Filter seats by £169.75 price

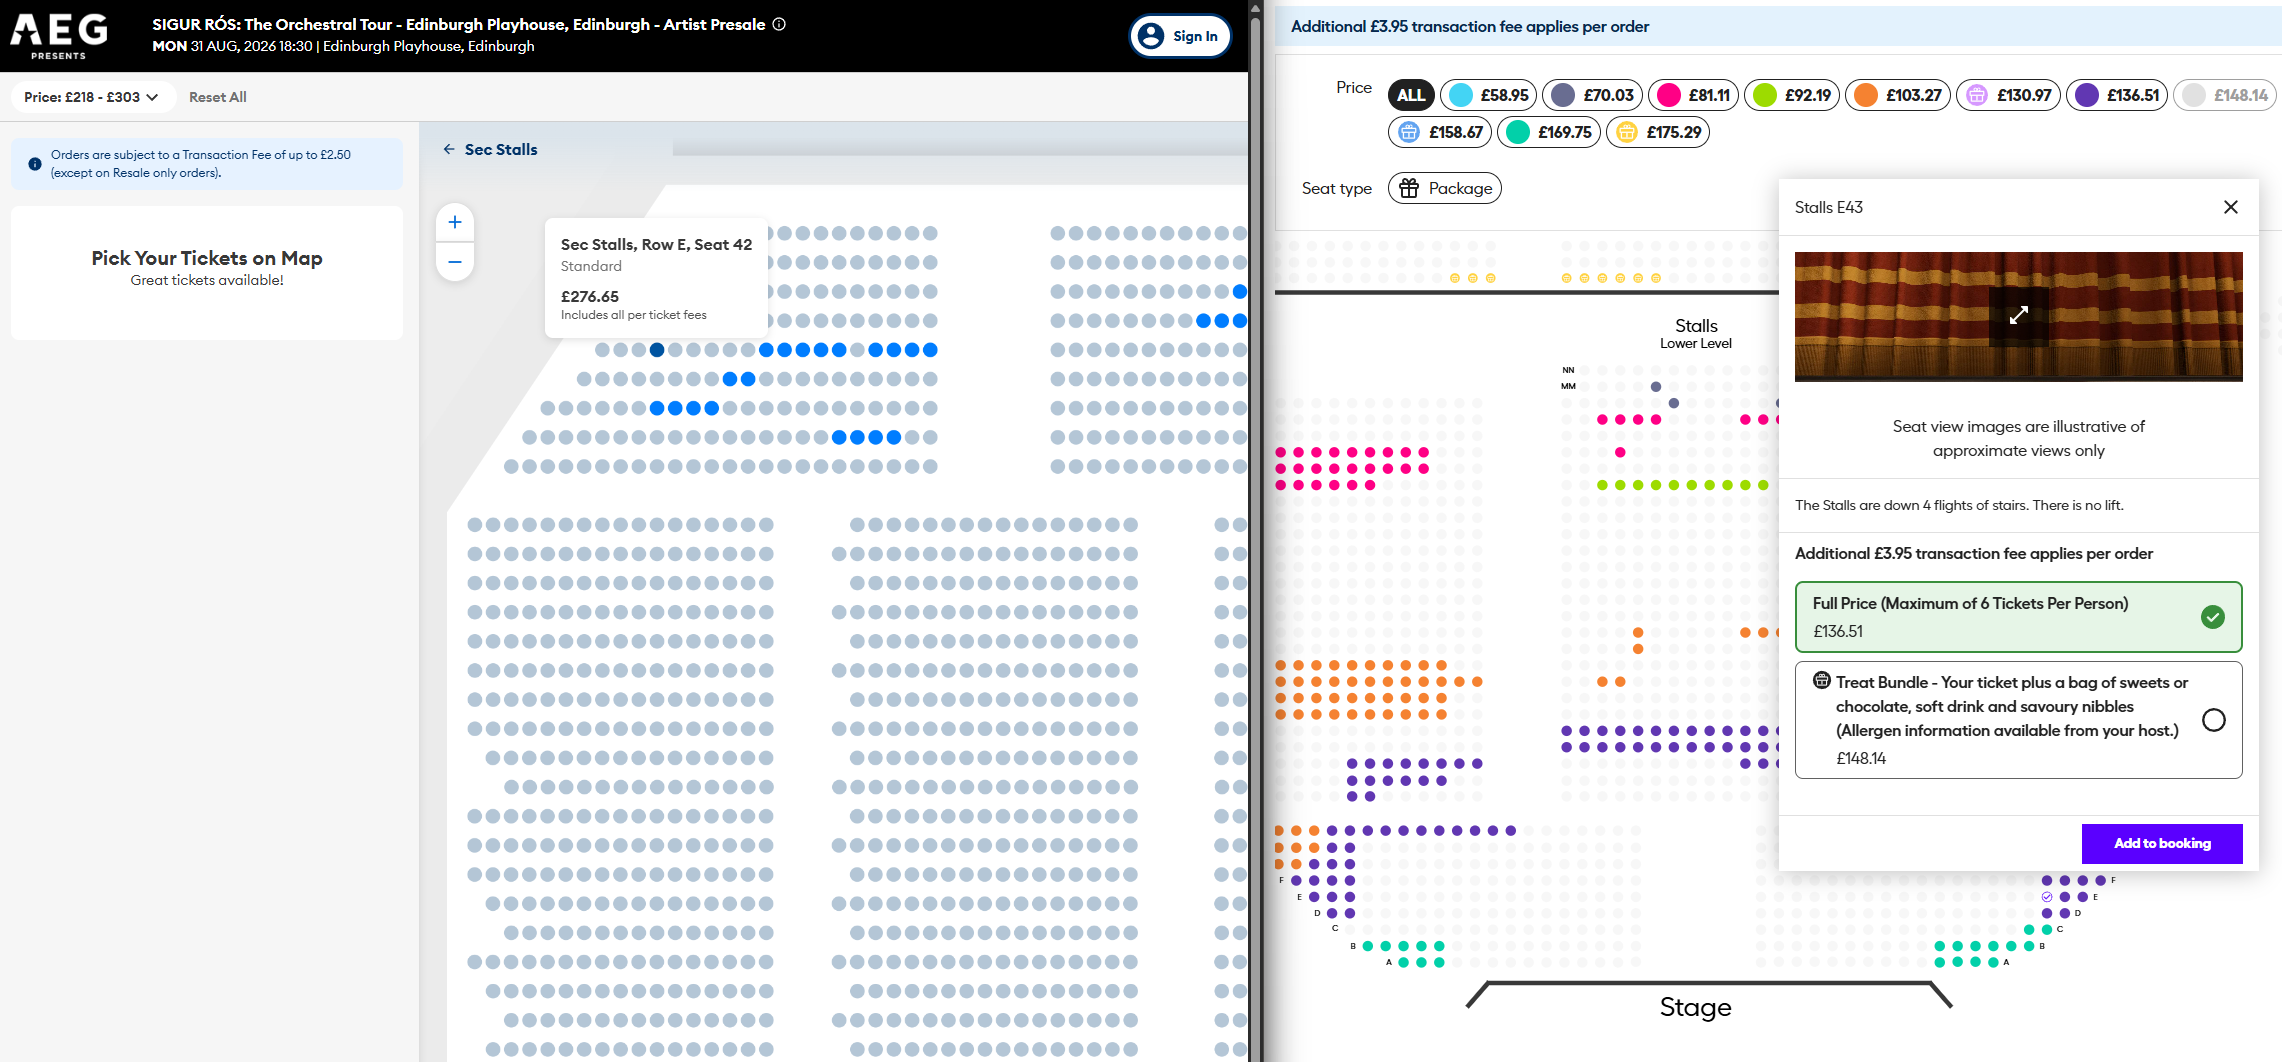point(1549,132)
